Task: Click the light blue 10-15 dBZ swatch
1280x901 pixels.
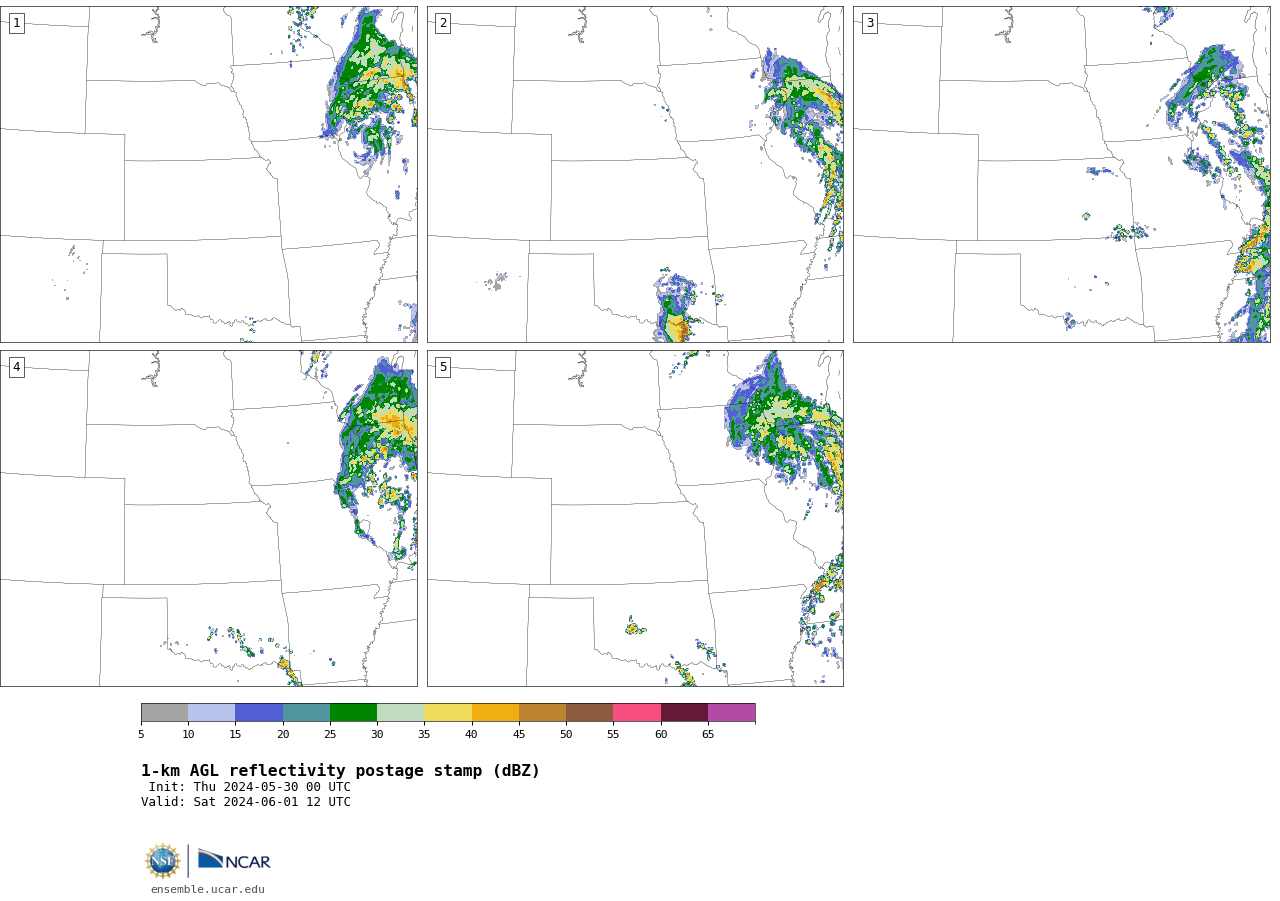Action: pyautogui.click(x=211, y=713)
